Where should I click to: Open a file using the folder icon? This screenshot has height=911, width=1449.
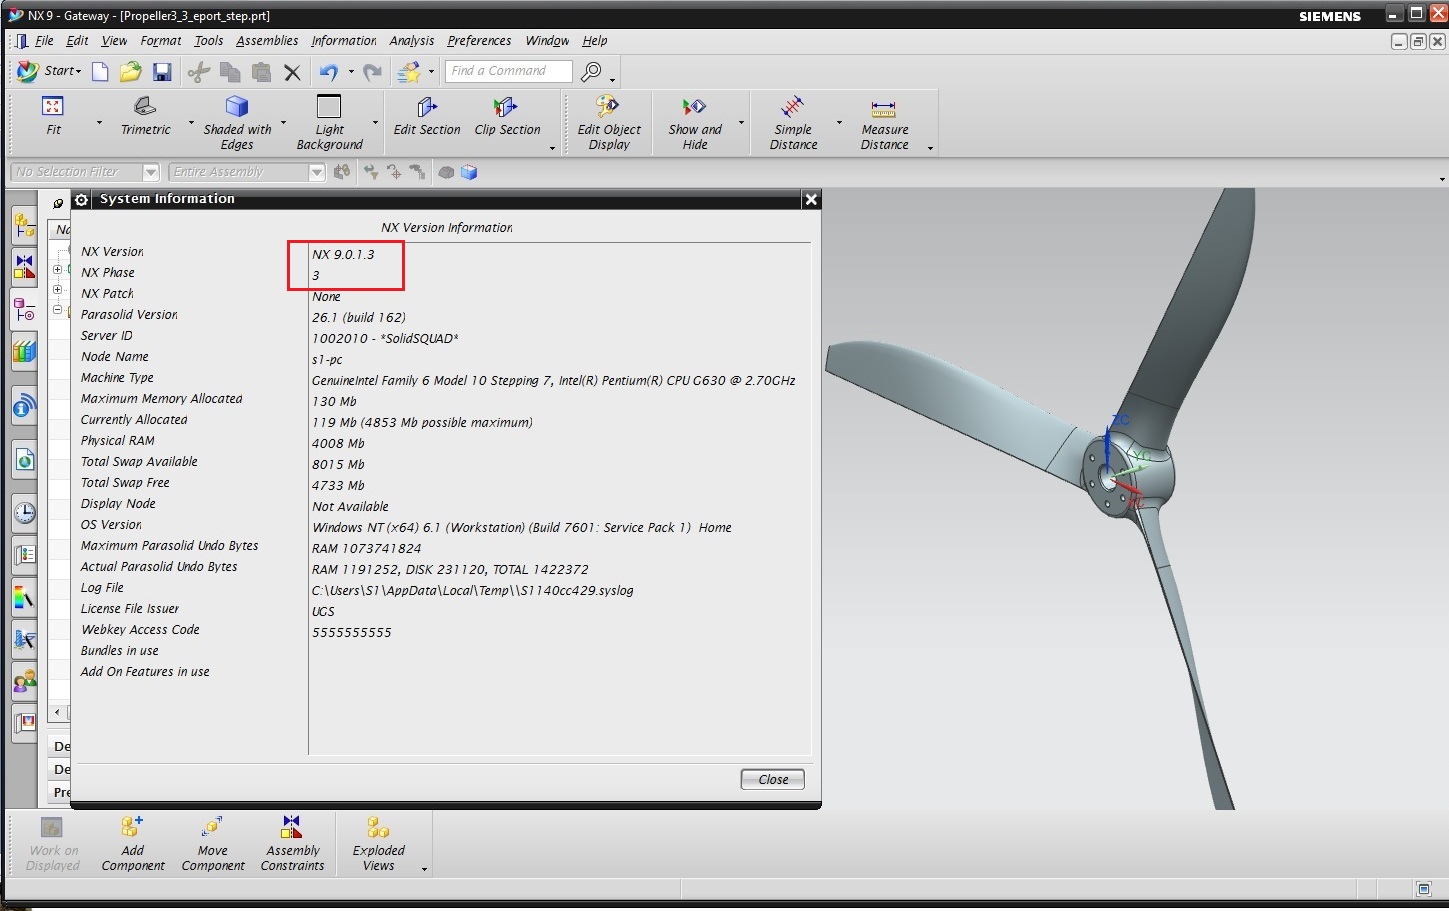(130, 71)
